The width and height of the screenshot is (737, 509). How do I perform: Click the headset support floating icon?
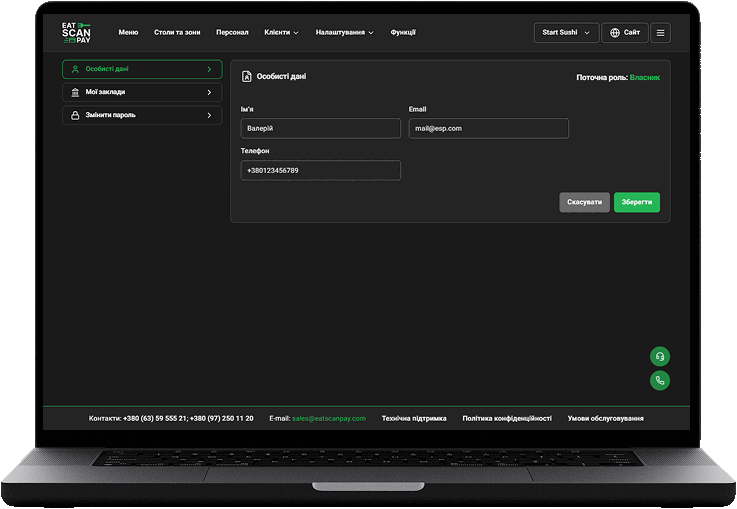click(x=660, y=357)
